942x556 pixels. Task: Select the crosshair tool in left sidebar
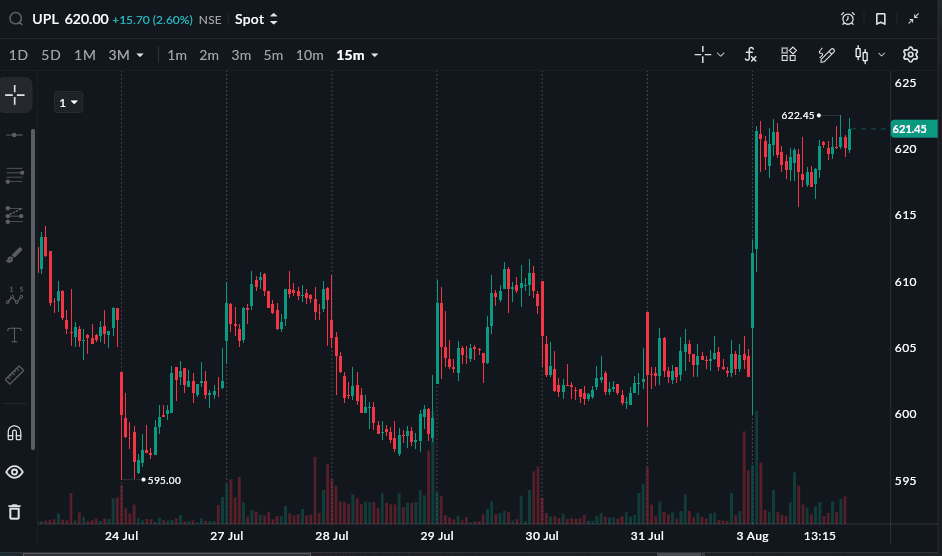click(x=15, y=95)
